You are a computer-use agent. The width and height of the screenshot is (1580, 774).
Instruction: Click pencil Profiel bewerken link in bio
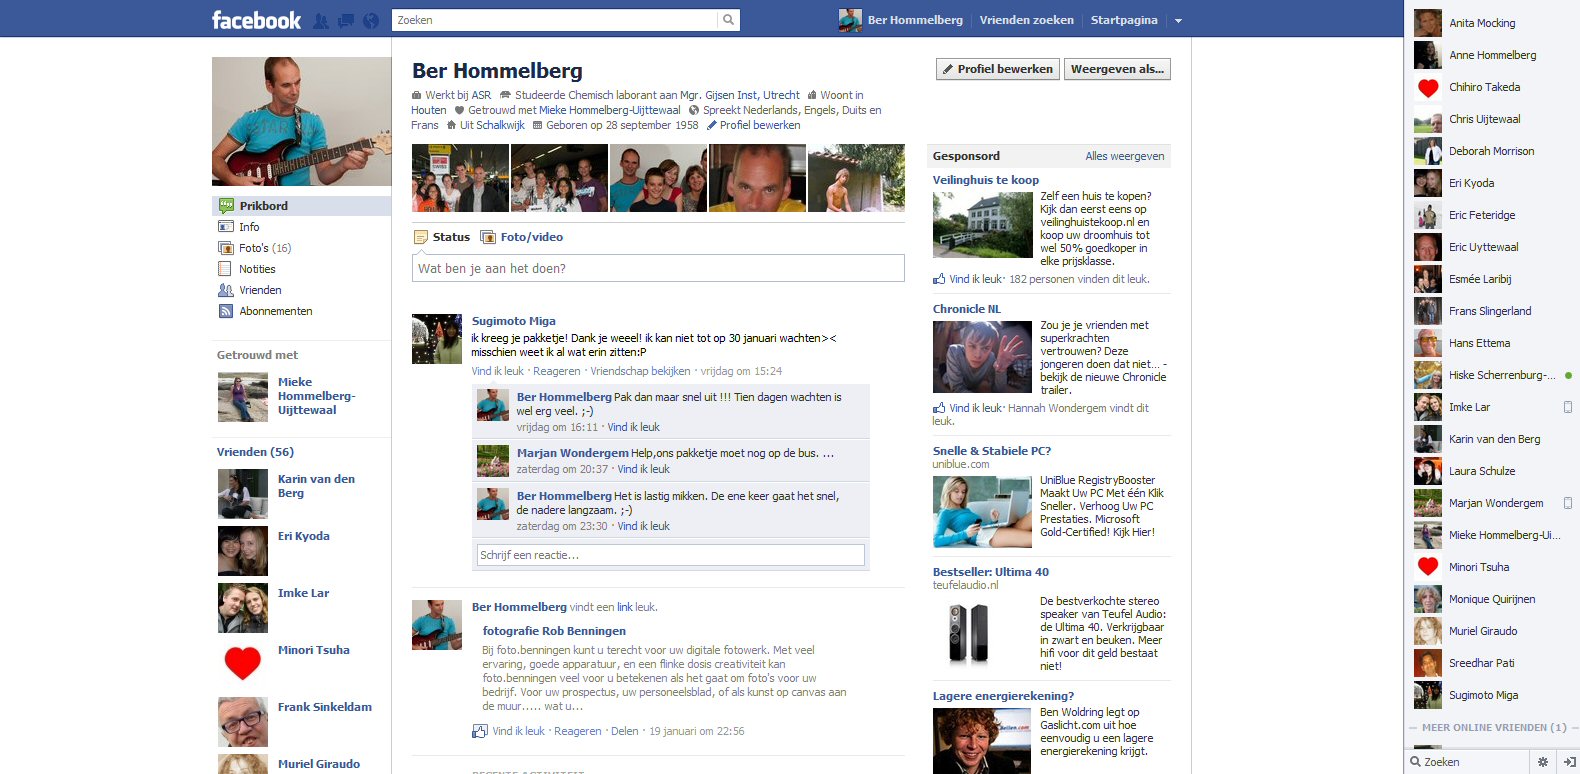coord(754,125)
